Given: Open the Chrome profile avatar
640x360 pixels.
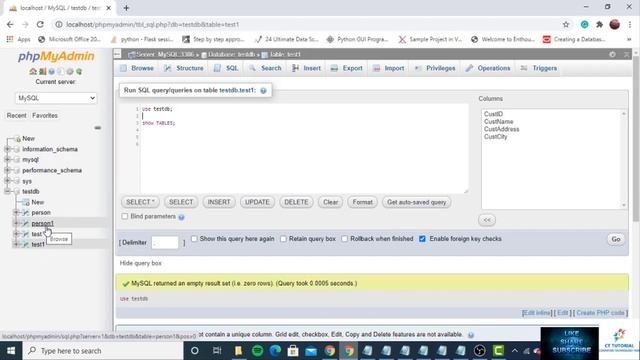Looking at the screenshot, I should [x=615, y=24].
